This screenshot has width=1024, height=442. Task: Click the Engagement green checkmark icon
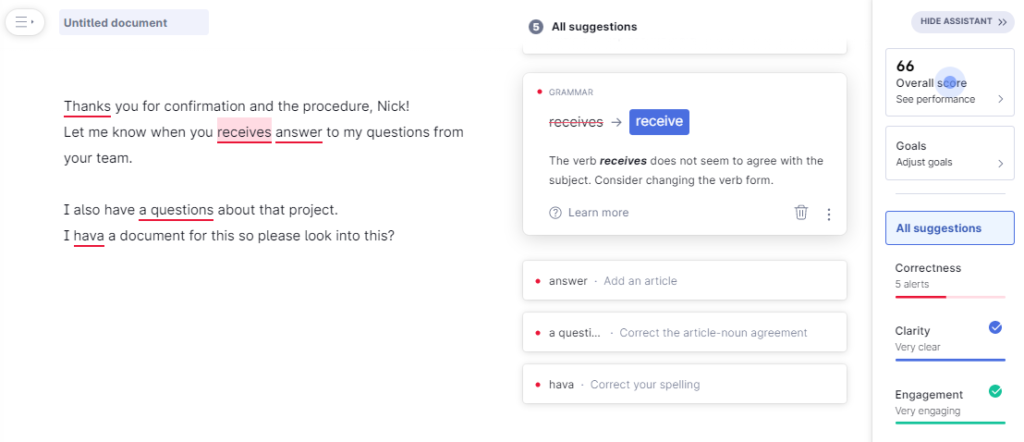click(995, 391)
